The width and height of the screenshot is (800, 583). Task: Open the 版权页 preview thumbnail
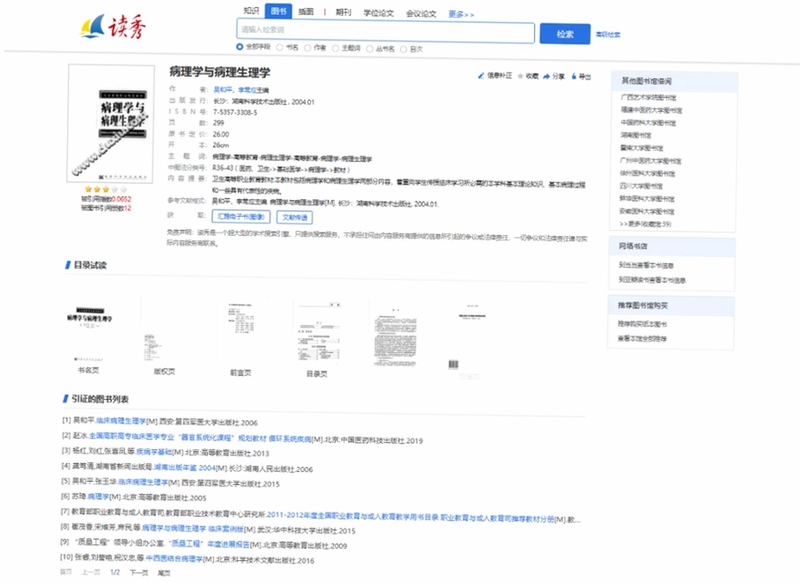click(163, 333)
